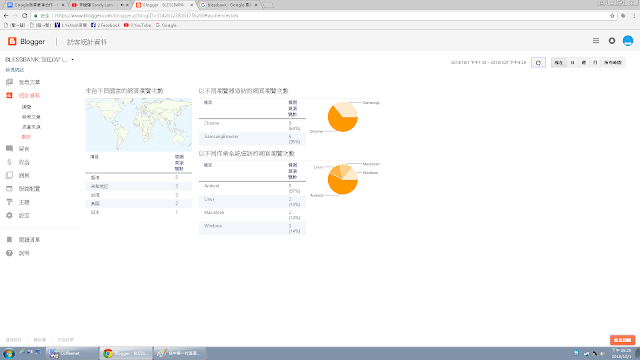
Task: Click the Windows row in OS table
Action: coord(252,228)
